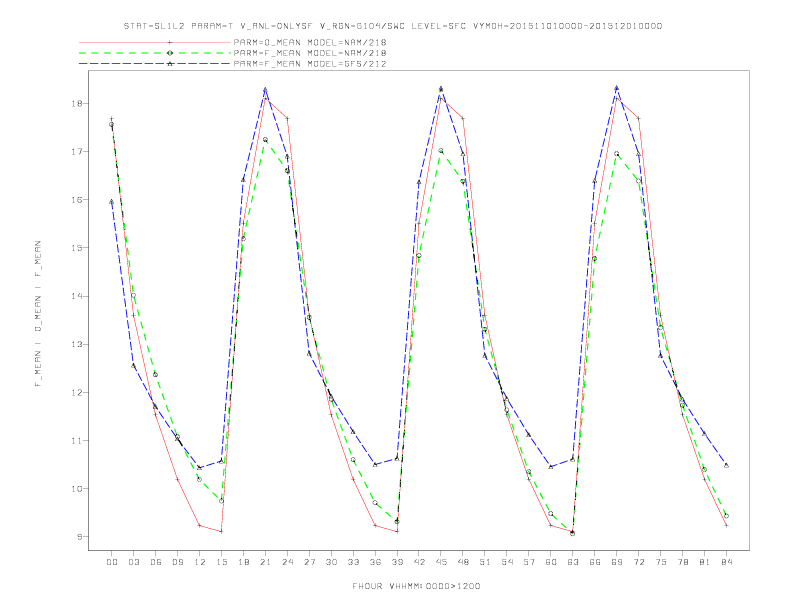The image size is (792, 612).
Task: Click the circle marker in the green legend line
Action: (170, 53)
